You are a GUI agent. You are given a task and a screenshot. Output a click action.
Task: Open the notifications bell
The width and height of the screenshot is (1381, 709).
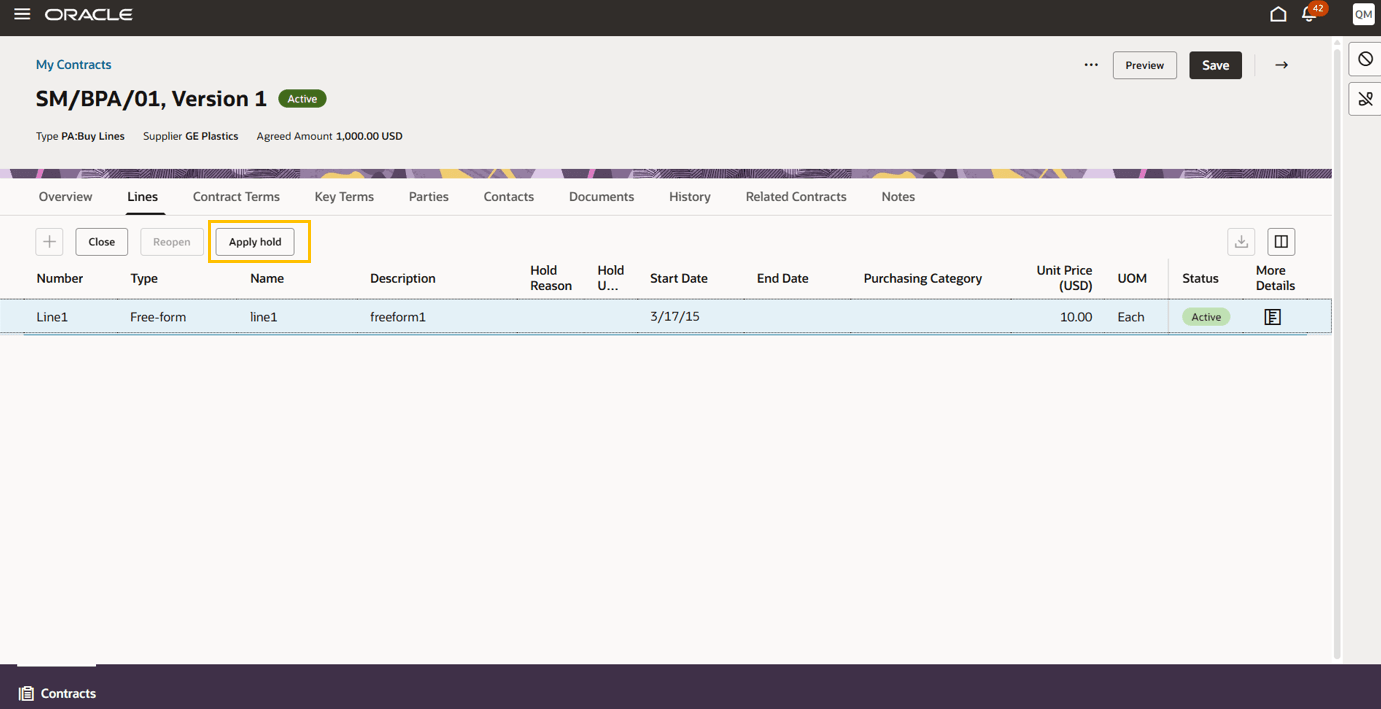tap(1309, 14)
